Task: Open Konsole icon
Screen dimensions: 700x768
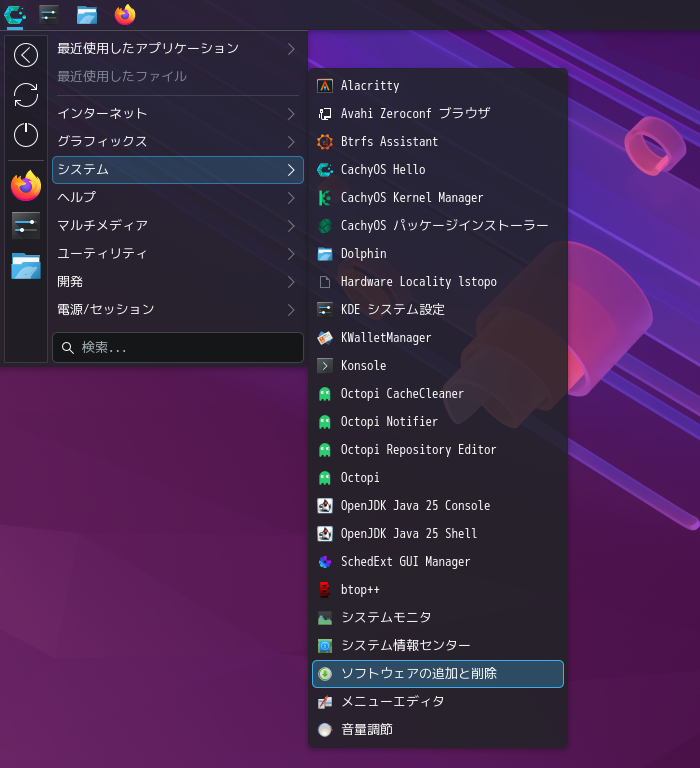Action: (x=325, y=365)
